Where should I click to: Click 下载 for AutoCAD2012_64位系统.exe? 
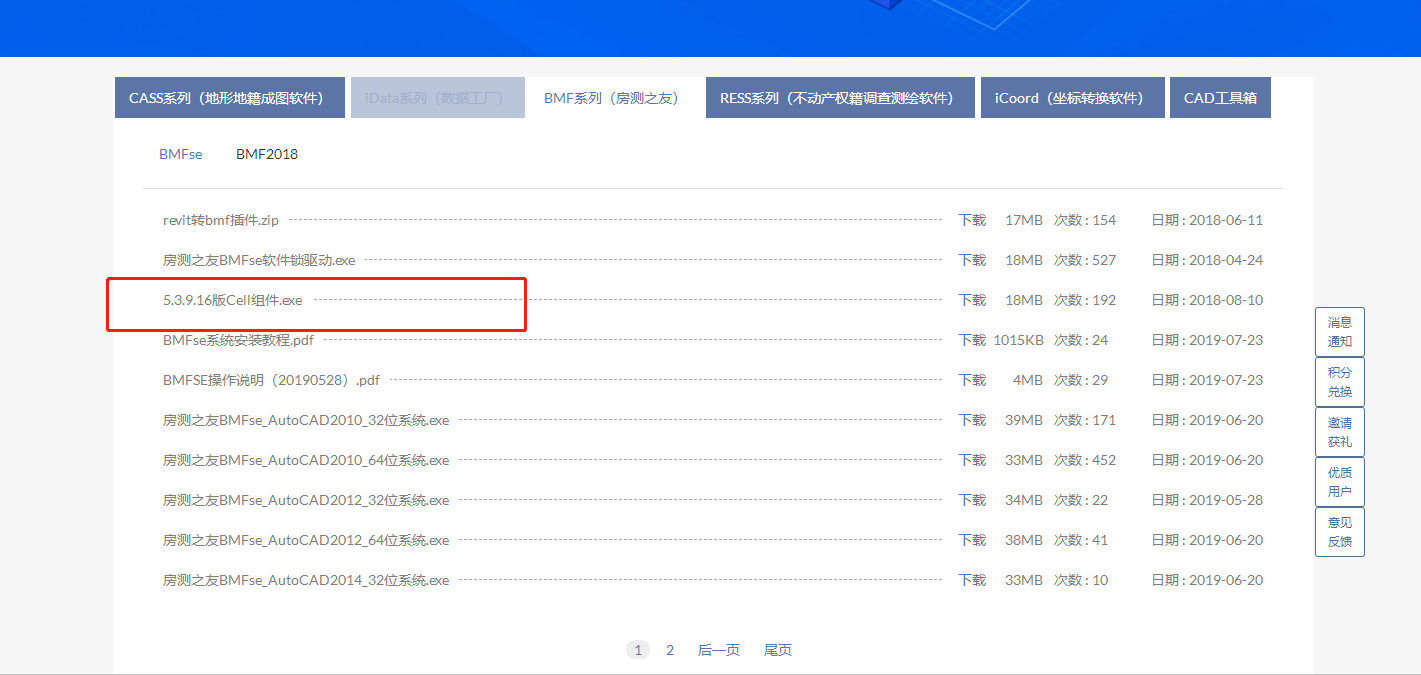pos(972,540)
